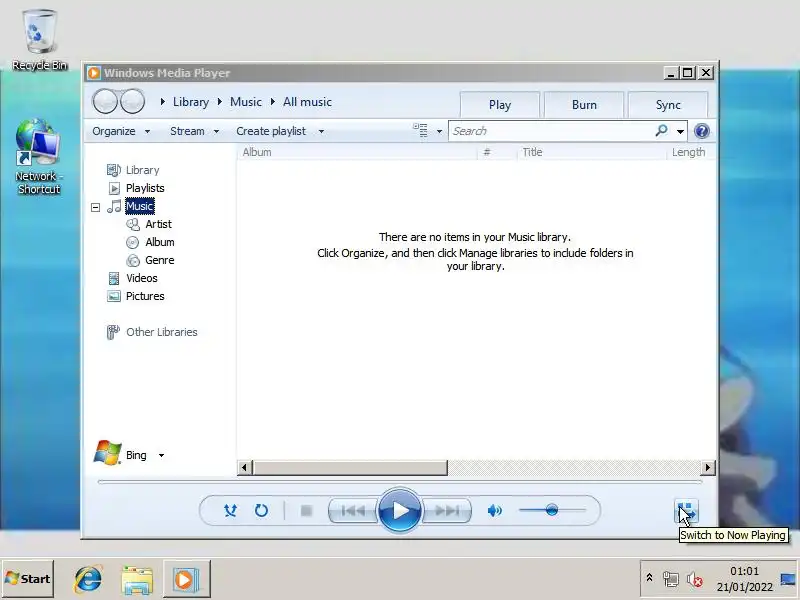
Task: Click All music in the breadcrumb
Action: (307, 102)
